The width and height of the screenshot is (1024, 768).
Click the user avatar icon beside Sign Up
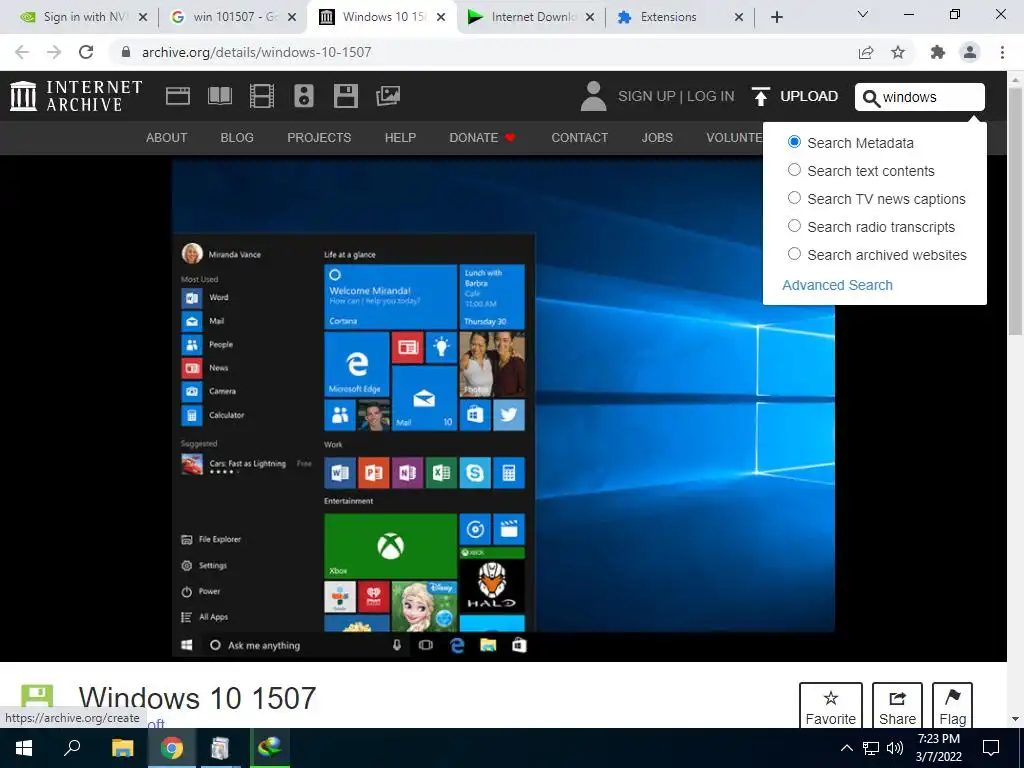click(x=593, y=96)
